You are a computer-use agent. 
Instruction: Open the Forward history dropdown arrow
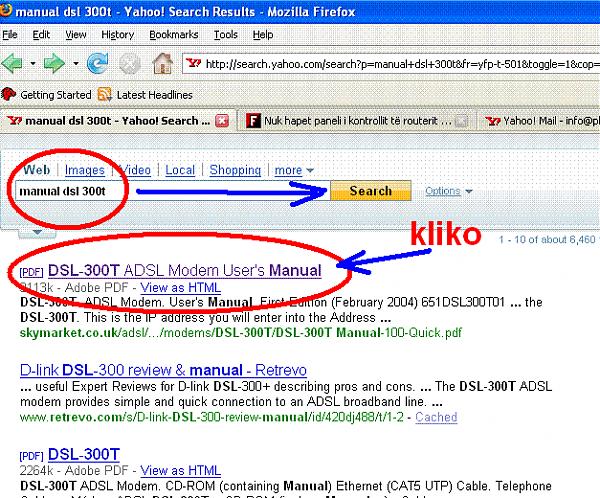coord(76,64)
